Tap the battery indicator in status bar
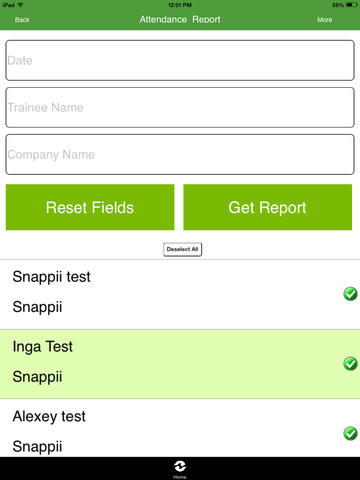The height and width of the screenshot is (480, 360). point(352,5)
